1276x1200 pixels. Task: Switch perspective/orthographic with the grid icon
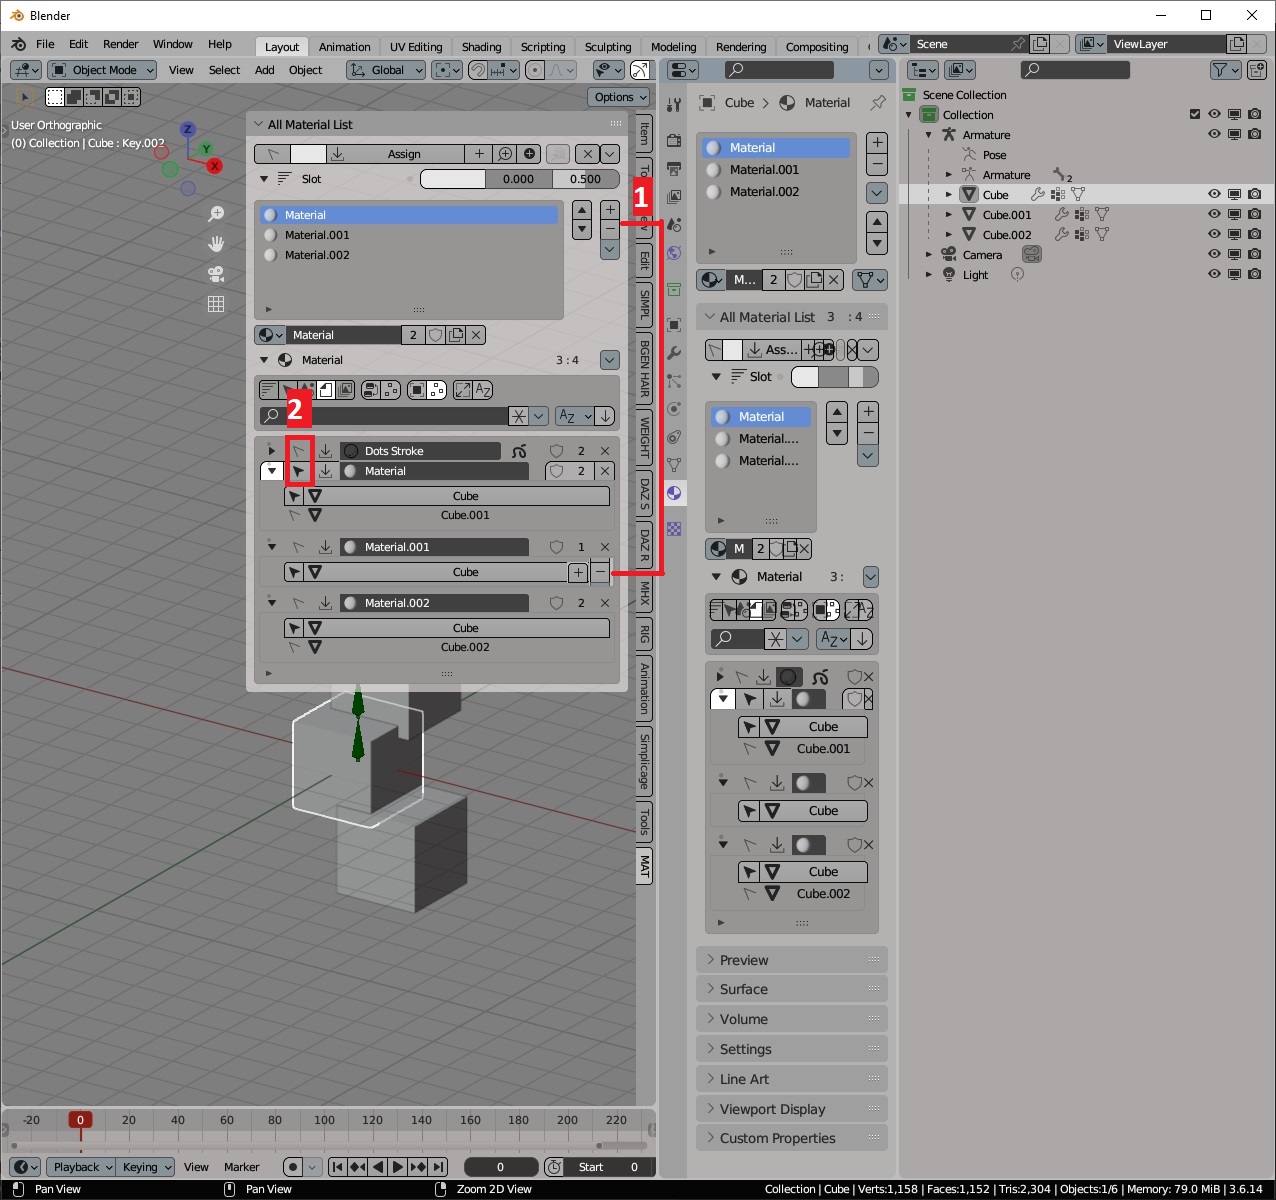(x=216, y=304)
